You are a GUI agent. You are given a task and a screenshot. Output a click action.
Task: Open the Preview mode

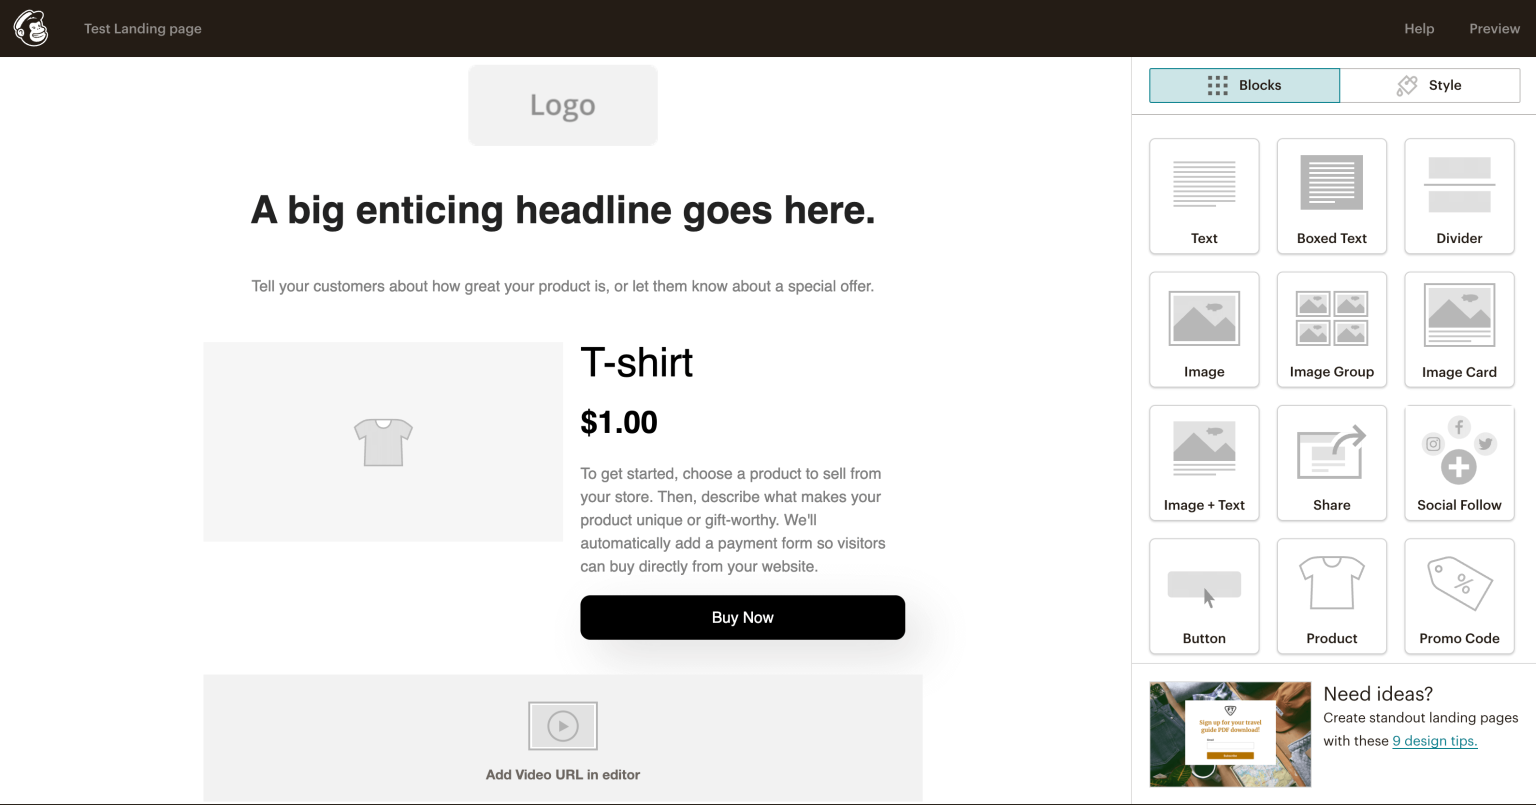point(1494,28)
